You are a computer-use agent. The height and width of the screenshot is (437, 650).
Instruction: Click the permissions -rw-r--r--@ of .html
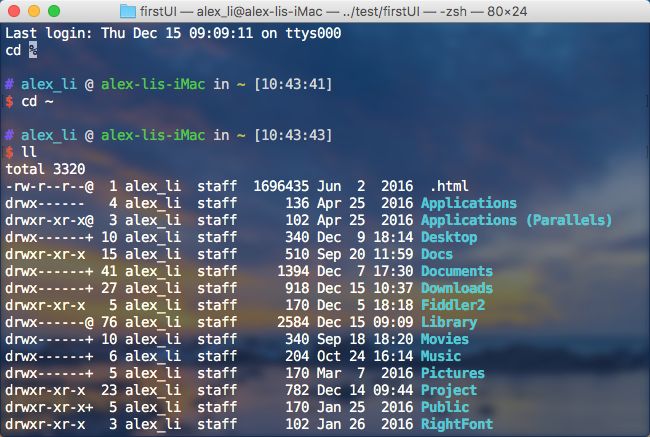pos(49,186)
